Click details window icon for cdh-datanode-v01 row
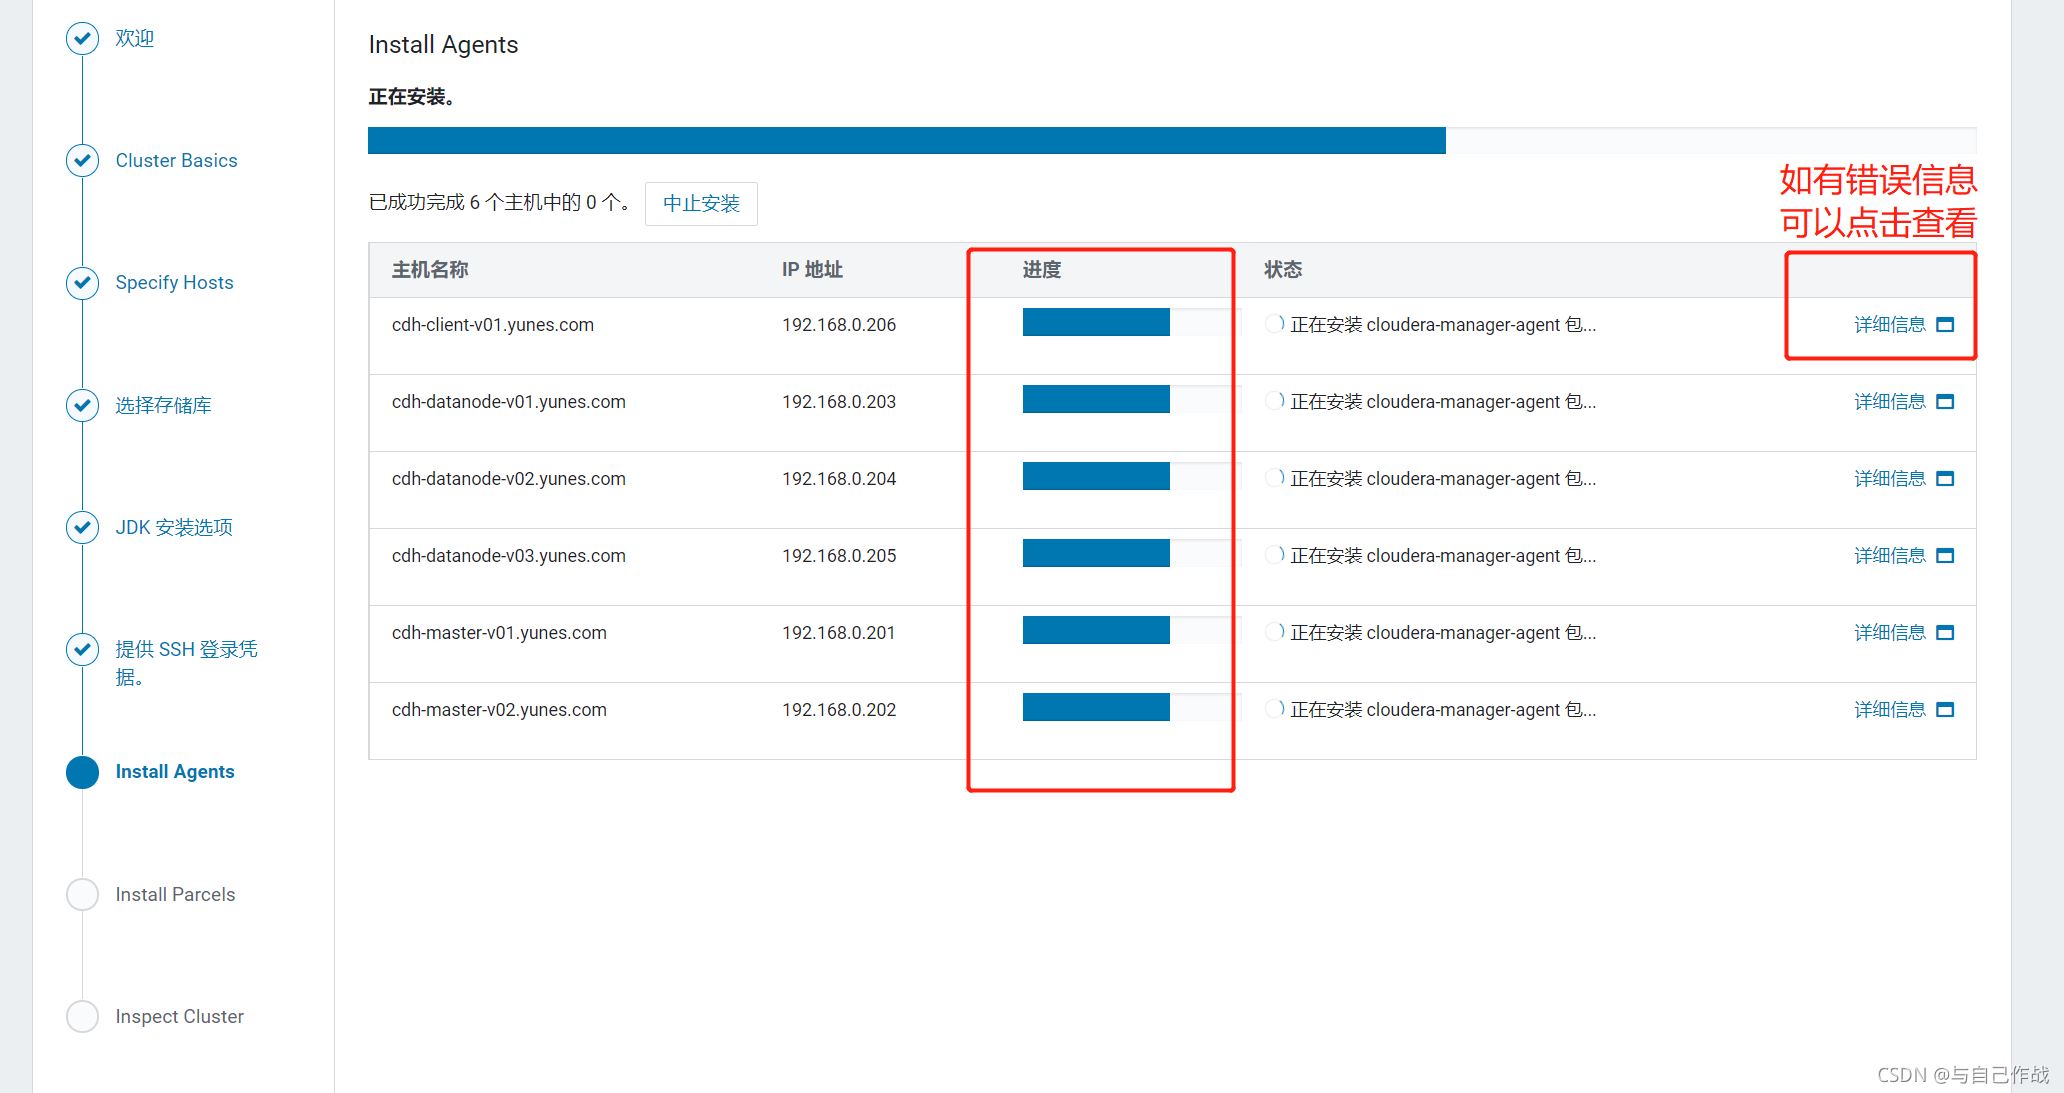 tap(1945, 402)
